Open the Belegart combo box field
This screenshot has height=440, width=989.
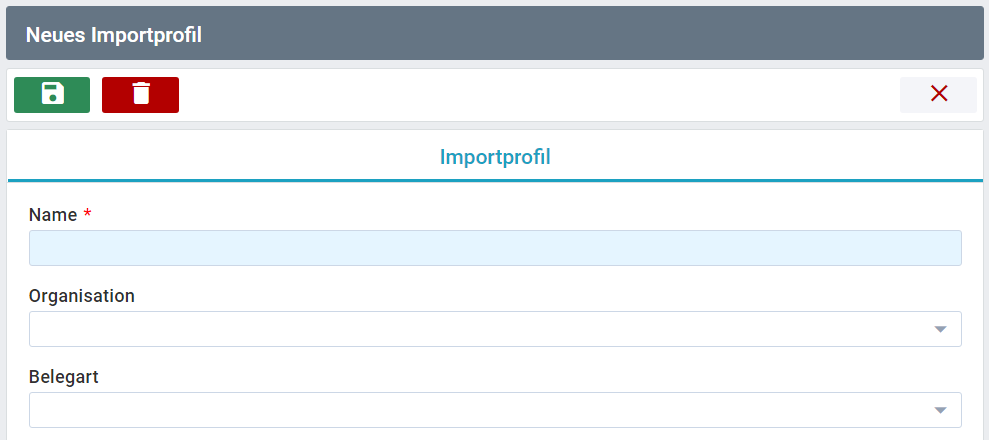point(495,410)
